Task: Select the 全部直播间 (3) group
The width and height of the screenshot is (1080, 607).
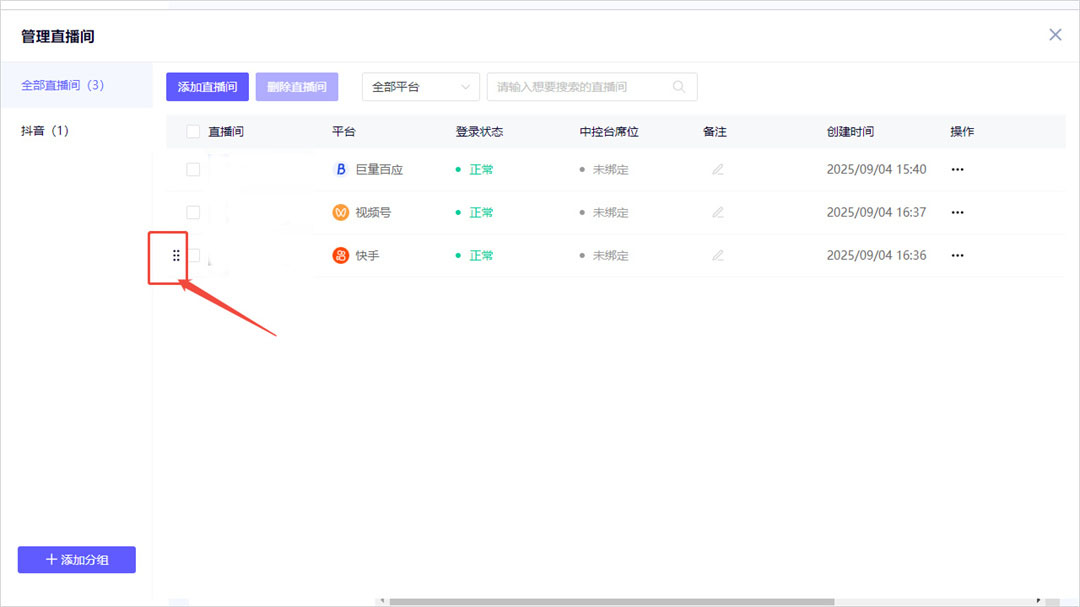Action: 76,85
